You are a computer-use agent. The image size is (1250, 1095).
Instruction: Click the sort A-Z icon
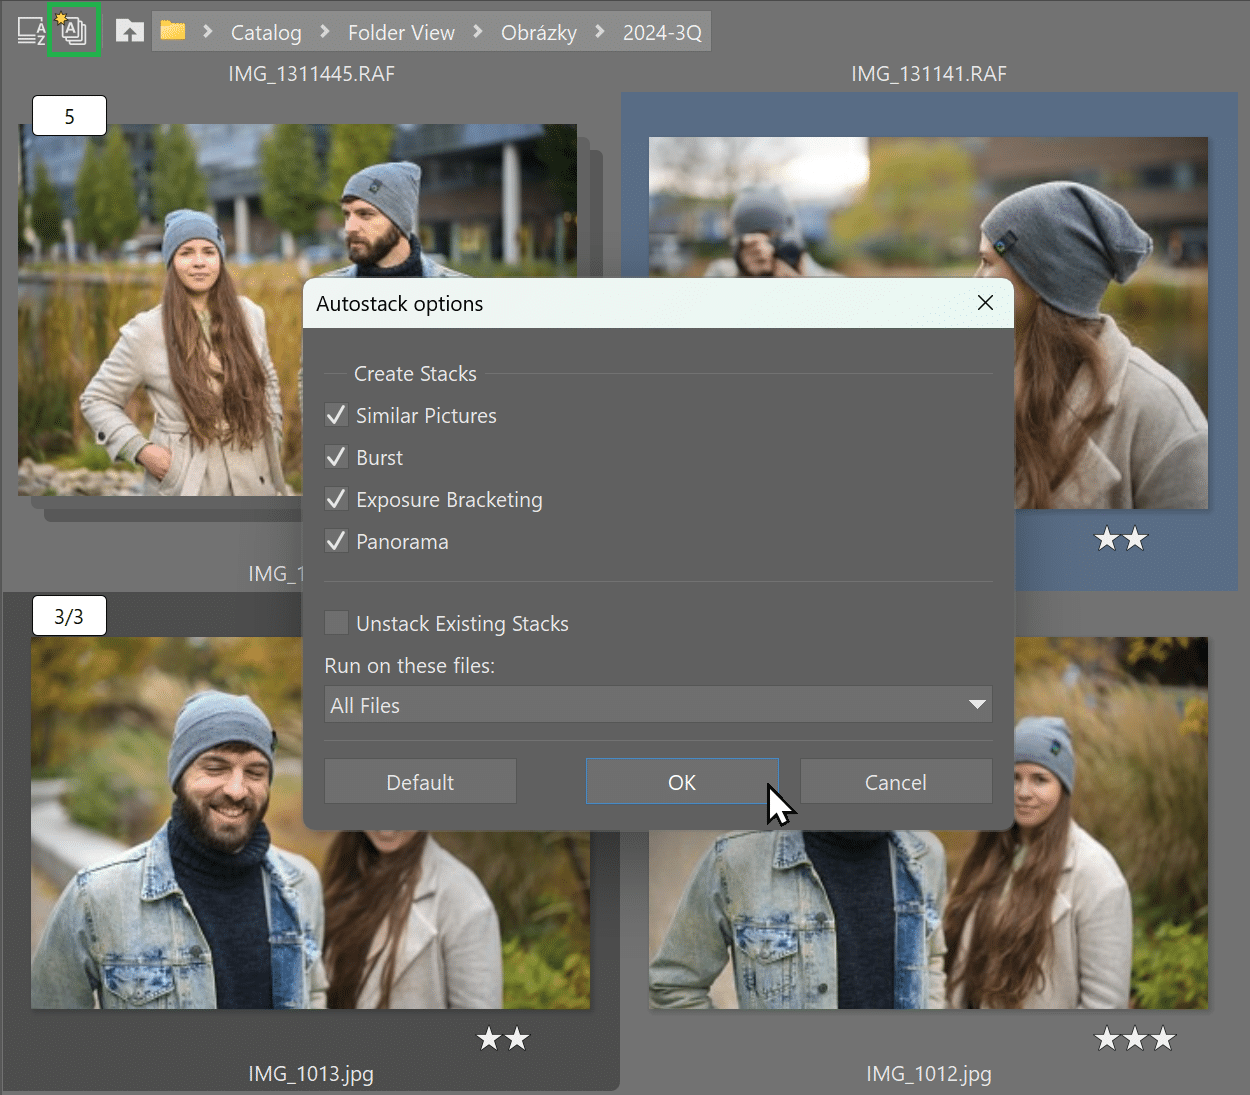31,31
